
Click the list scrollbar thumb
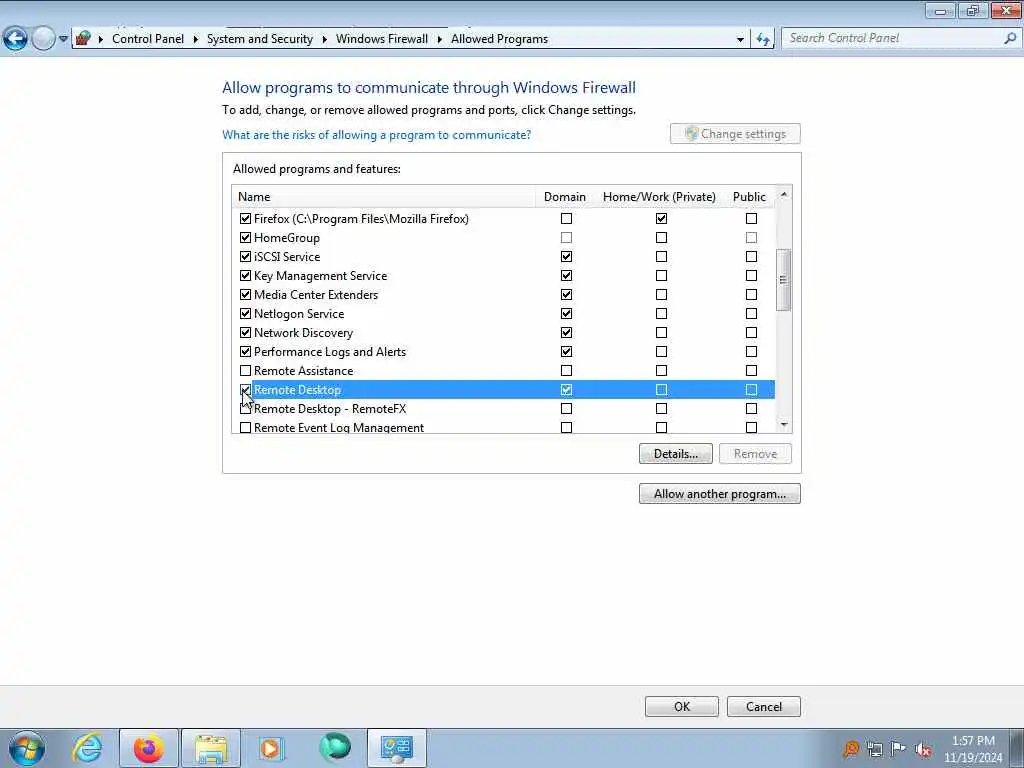(784, 280)
